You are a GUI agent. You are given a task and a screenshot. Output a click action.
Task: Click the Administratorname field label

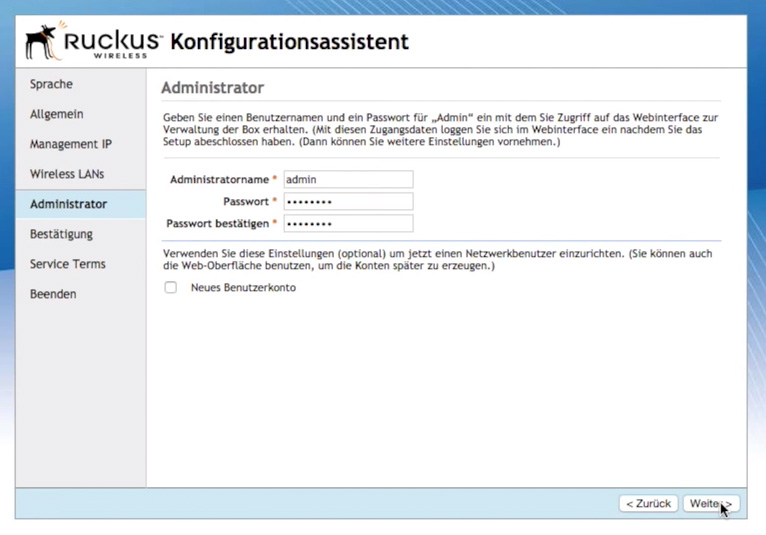[219, 180]
